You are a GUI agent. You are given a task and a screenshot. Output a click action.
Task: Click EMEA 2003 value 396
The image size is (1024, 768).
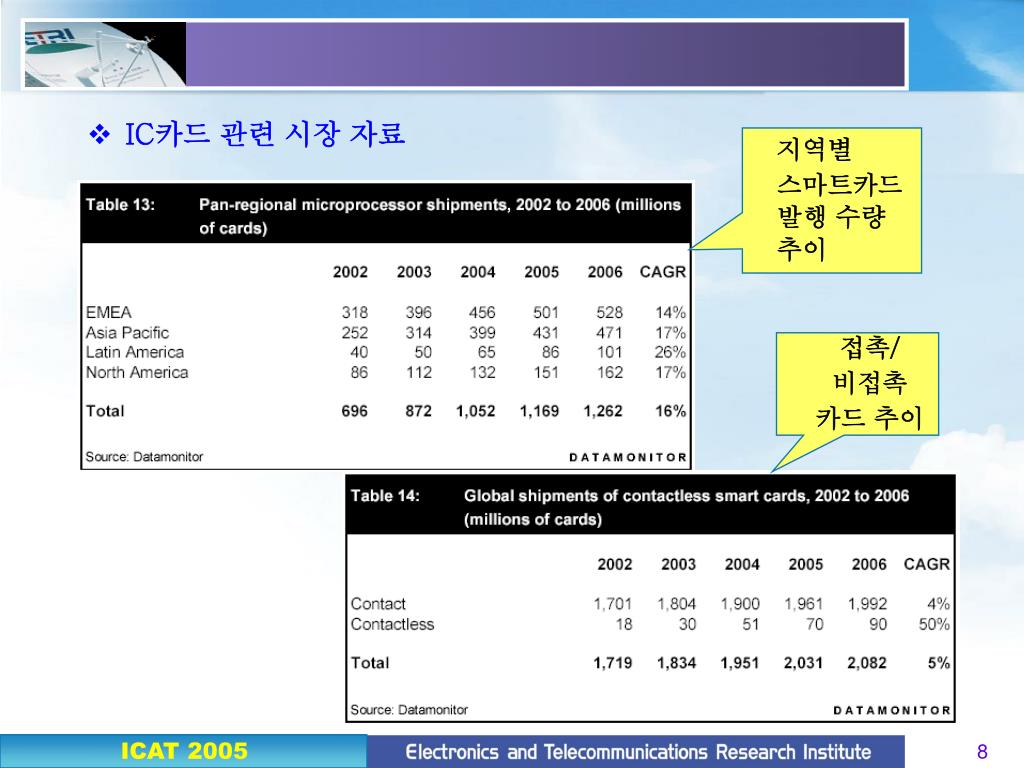click(x=418, y=312)
